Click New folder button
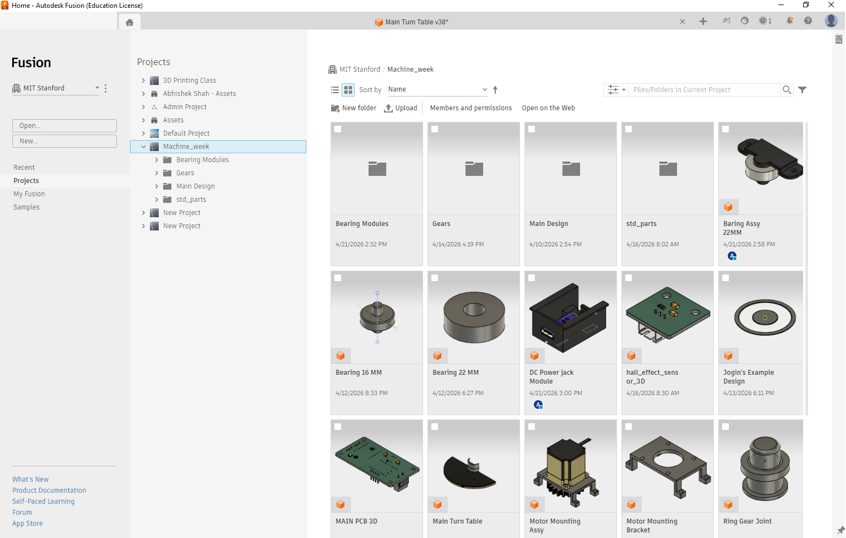Screen dimensions: 846x538 click(x=353, y=108)
